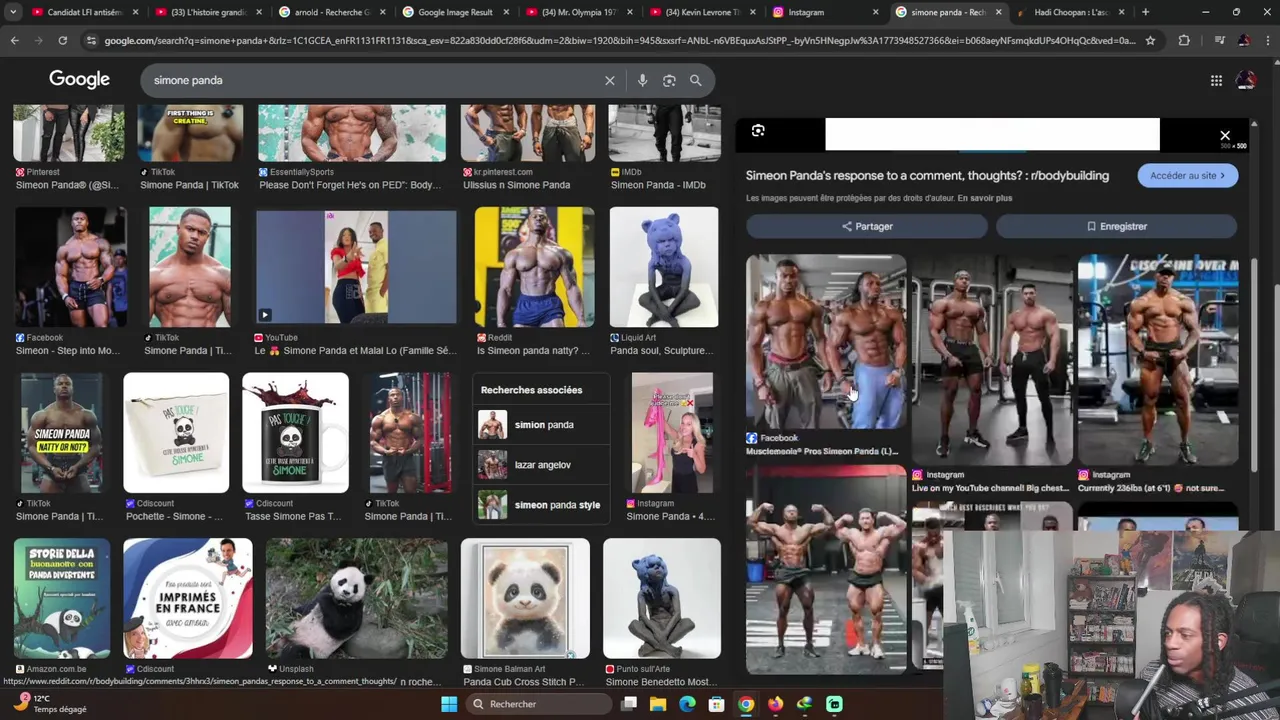Clear the simone panda search query
This screenshot has height=720, width=1280.
coord(609,80)
